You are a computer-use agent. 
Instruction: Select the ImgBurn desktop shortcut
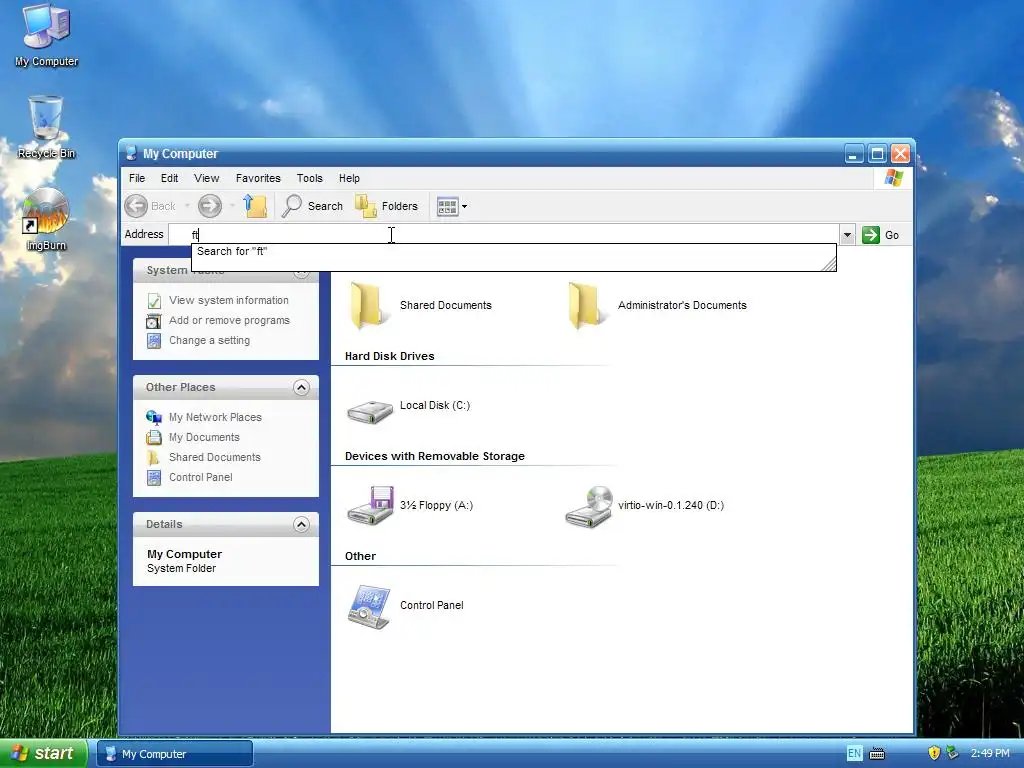46,220
